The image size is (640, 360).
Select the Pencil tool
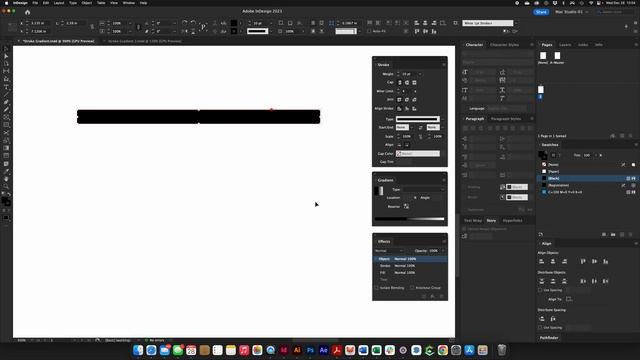(x=6, y=110)
